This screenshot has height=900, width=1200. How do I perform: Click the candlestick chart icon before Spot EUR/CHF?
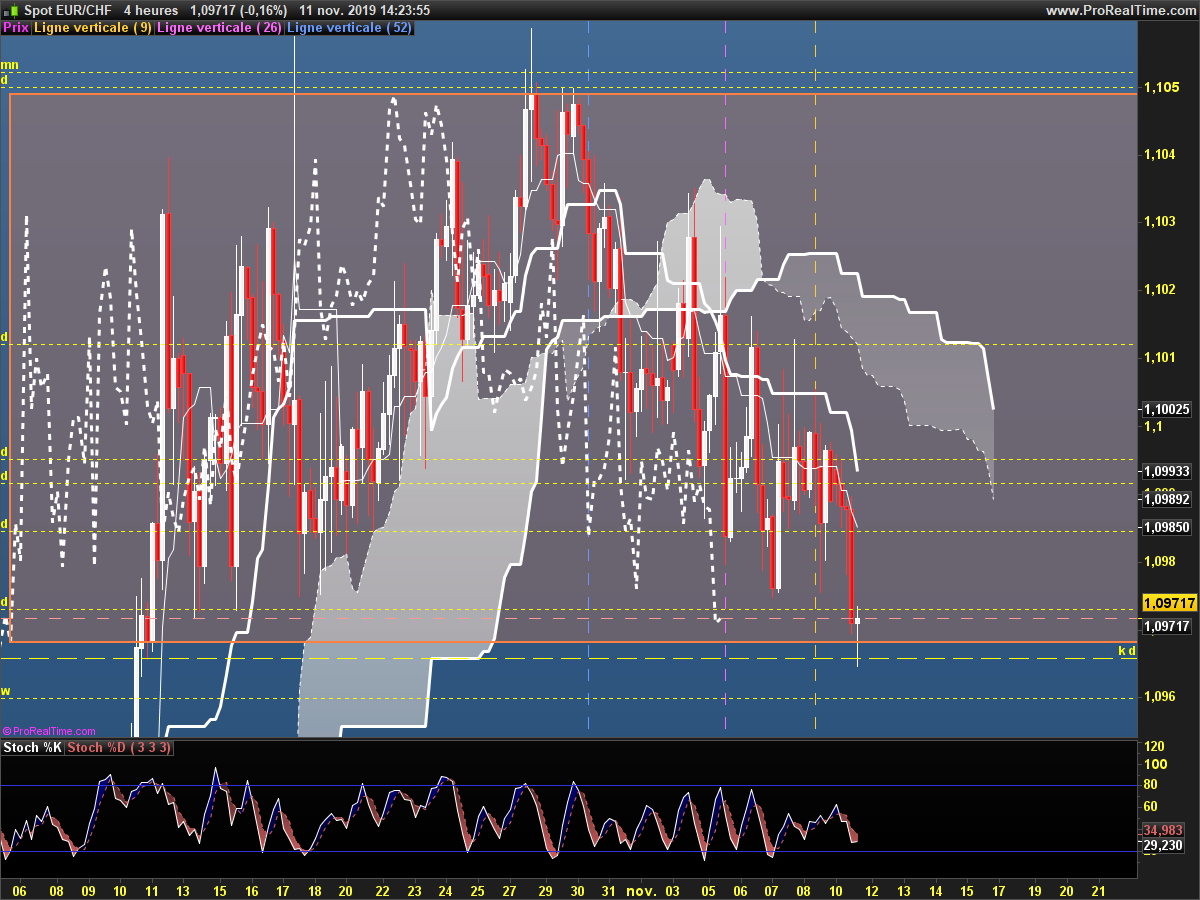tap(11, 10)
